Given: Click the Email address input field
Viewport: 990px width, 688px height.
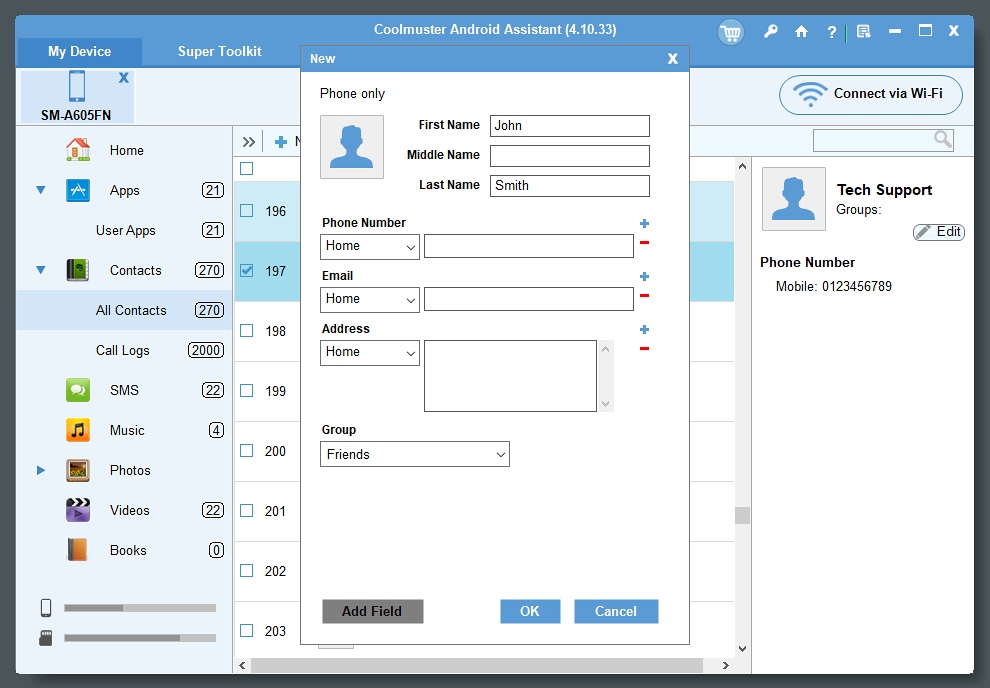Looking at the screenshot, I should [x=528, y=299].
